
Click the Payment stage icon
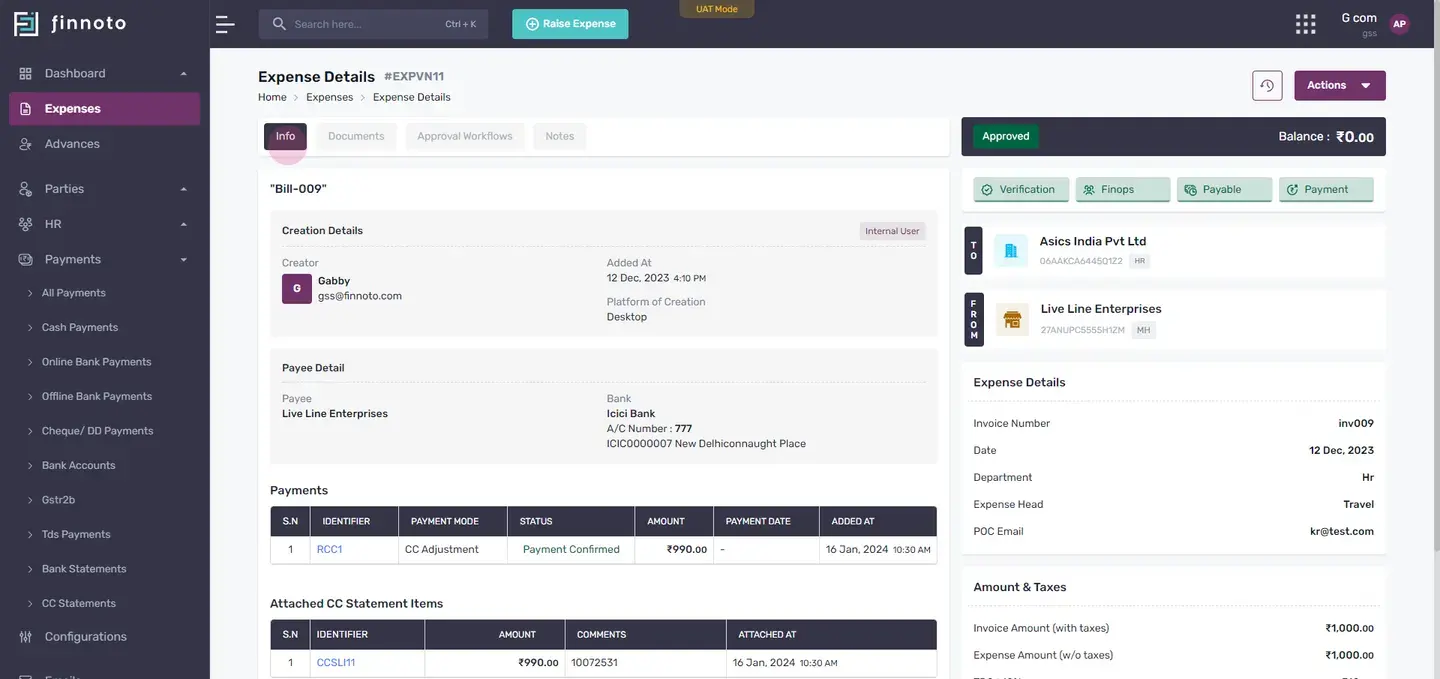(x=1292, y=190)
